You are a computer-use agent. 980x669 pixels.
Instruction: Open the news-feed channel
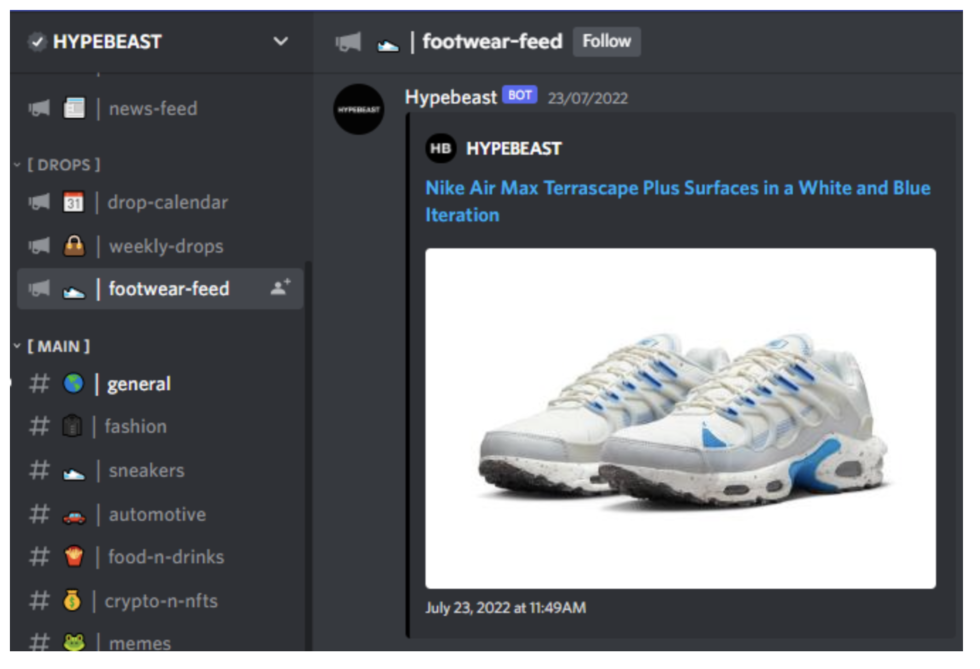[152, 108]
